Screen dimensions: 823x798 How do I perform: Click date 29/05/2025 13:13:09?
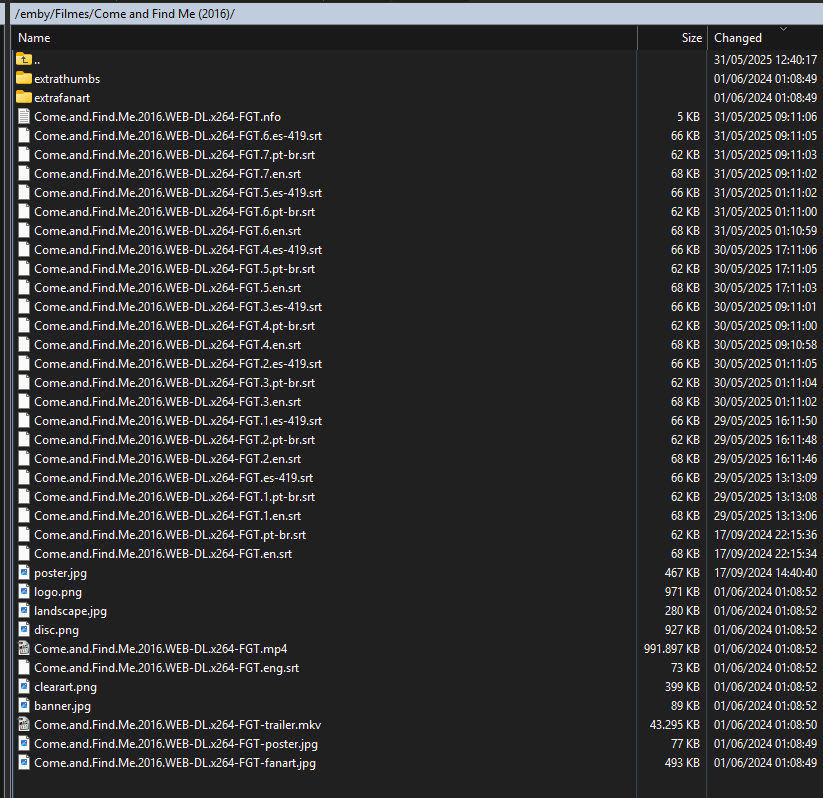click(765, 477)
